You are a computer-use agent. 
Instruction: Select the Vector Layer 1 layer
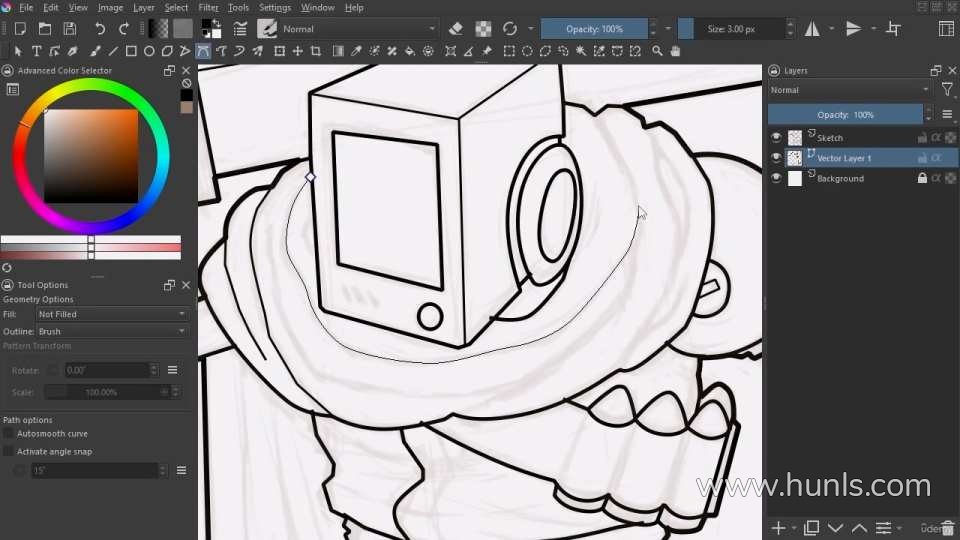845,158
